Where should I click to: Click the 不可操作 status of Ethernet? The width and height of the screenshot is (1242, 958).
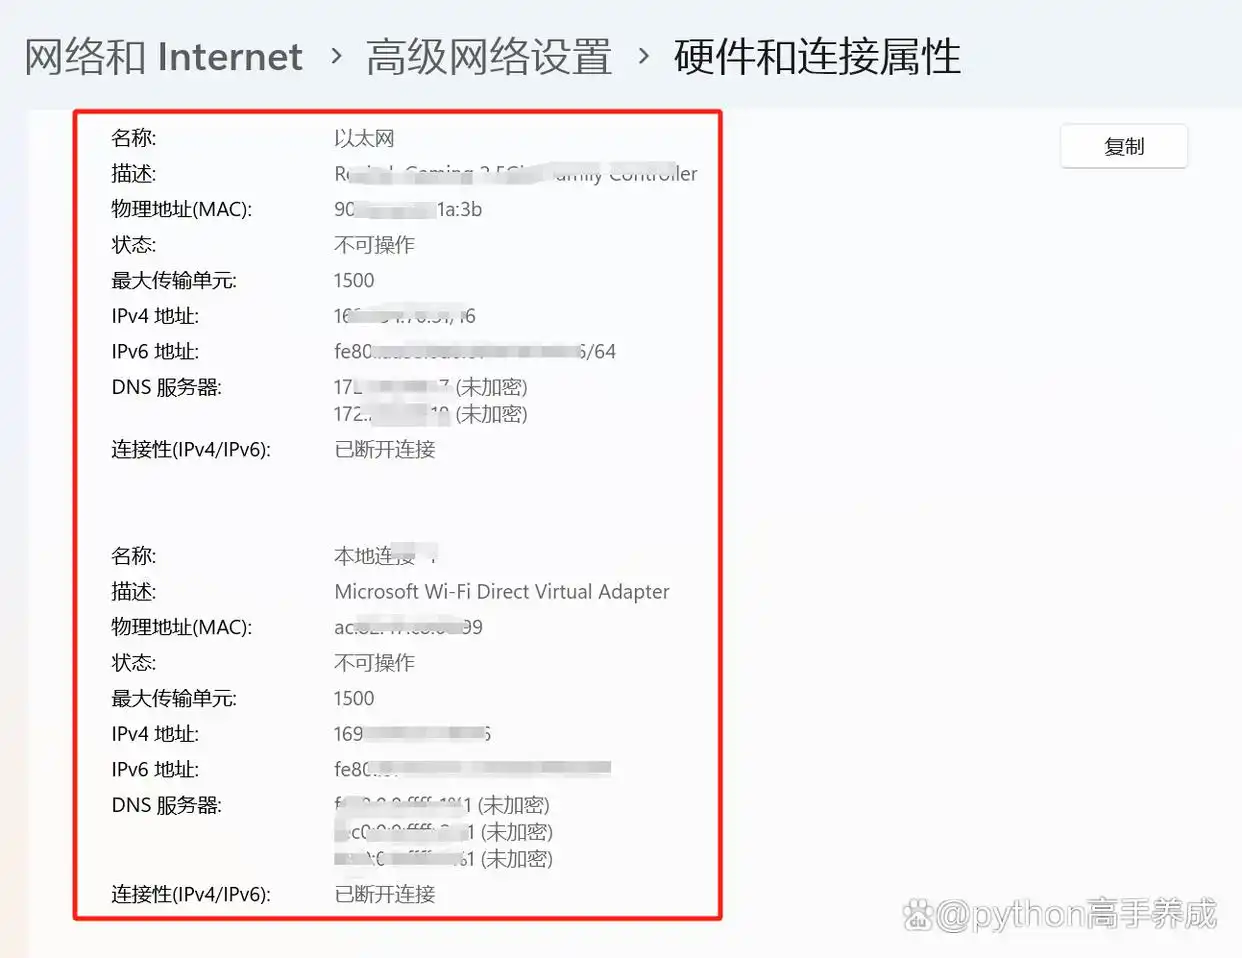pos(374,245)
